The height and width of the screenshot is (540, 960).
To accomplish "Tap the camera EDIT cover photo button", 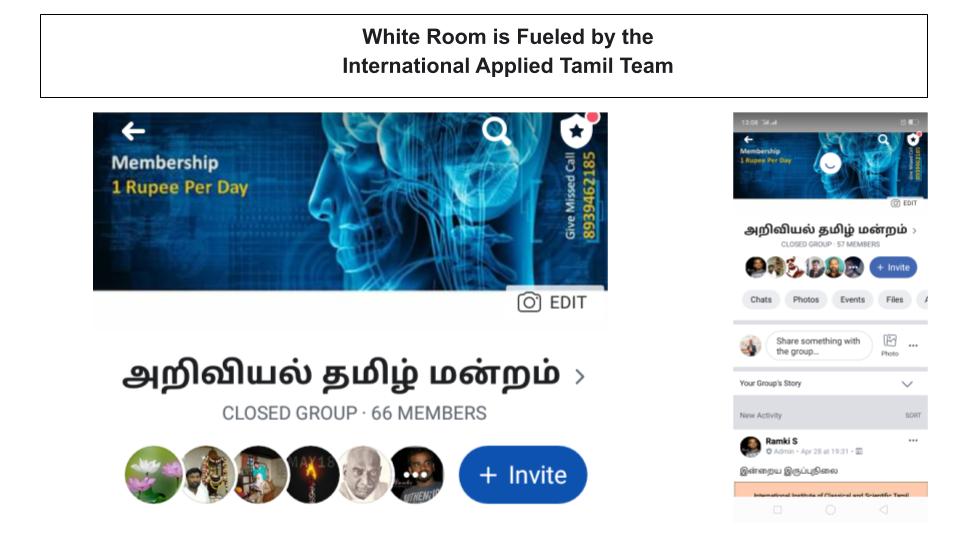I will pos(552,302).
